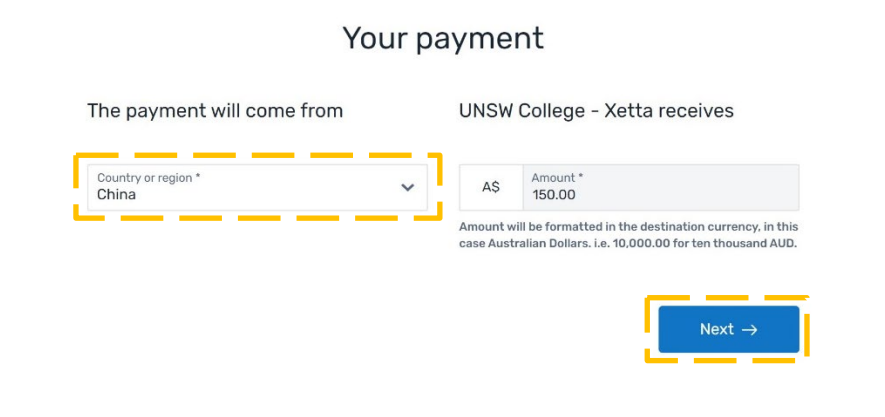
Task: Open the Country or region dropdown
Action: pyautogui.click(x=257, y=187)
